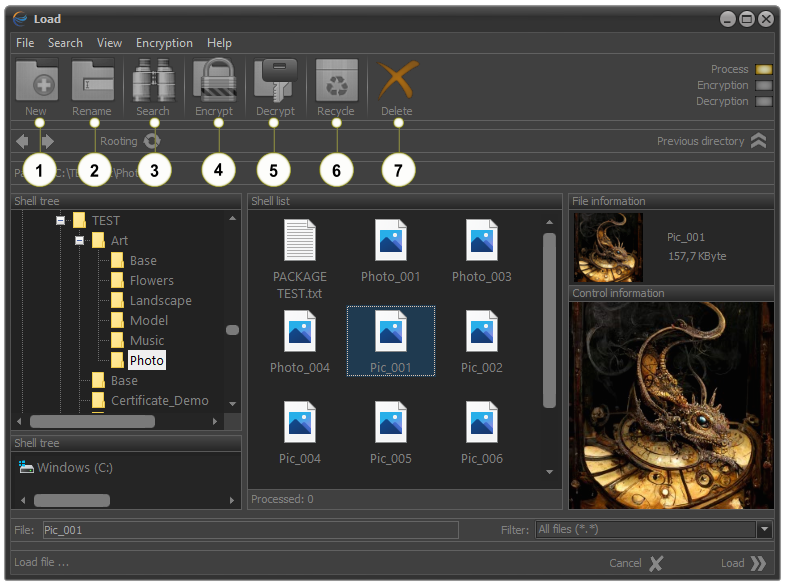Go back with the left arrow icon

tap(22, 141)
